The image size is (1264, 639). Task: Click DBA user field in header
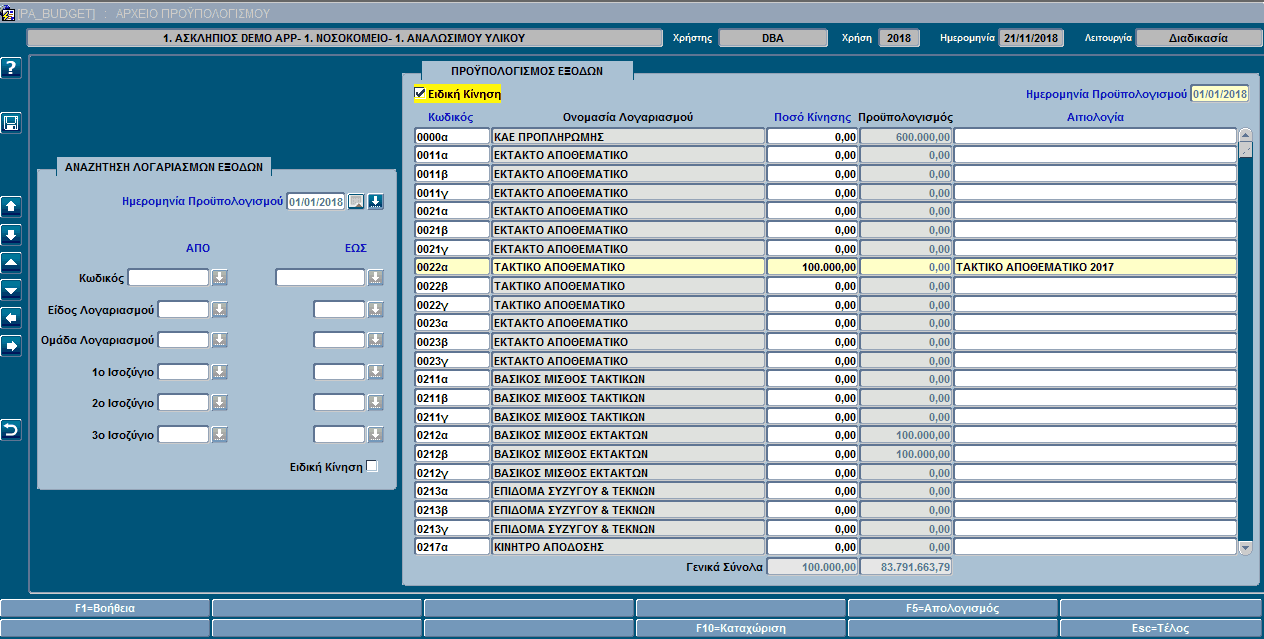(x=773, y=38)
